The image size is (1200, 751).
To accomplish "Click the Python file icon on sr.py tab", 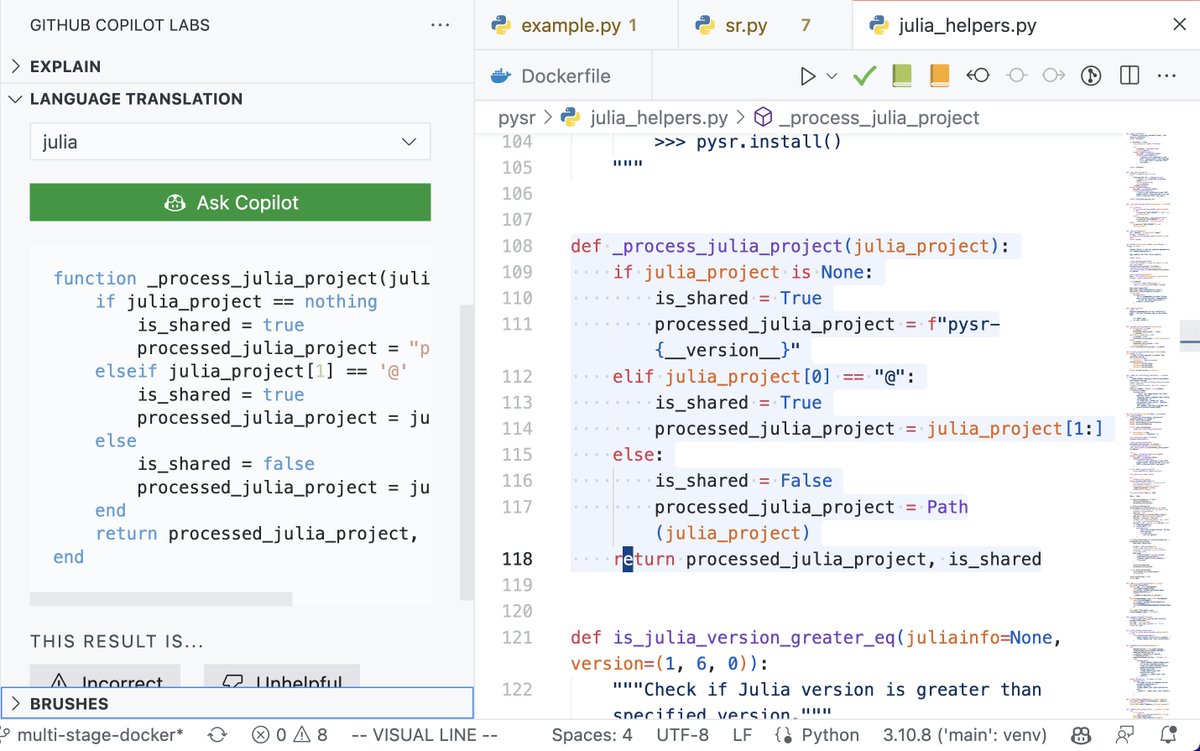I will tap(705, 26).
